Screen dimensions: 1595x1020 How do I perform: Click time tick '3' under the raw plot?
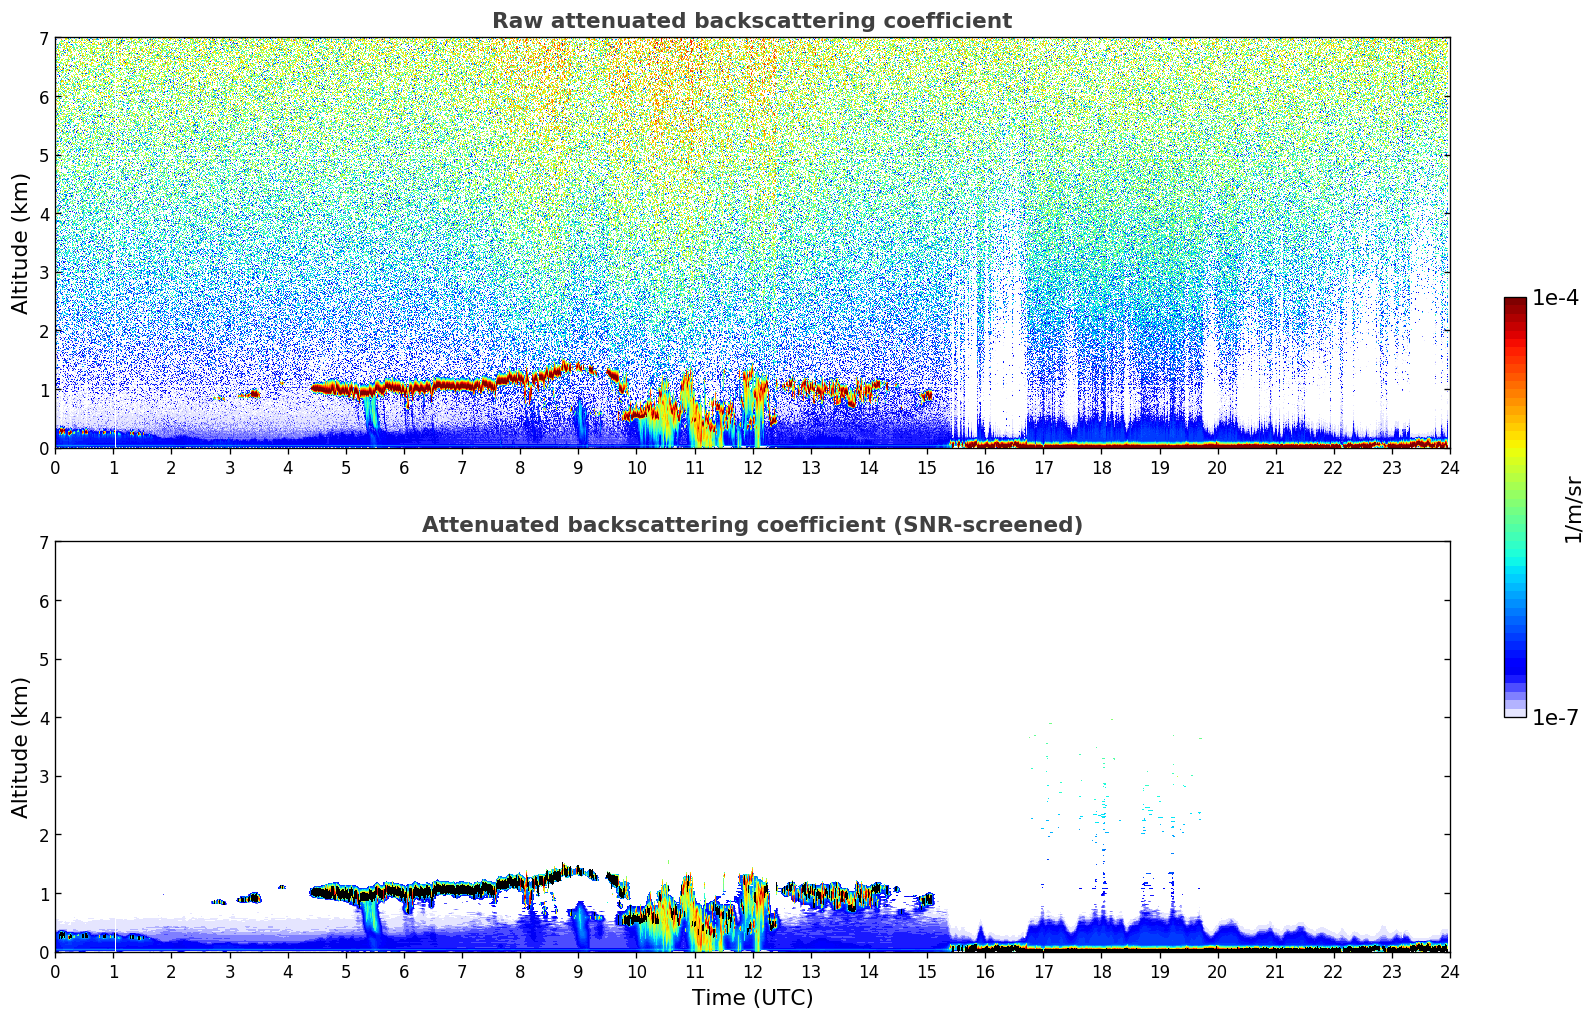coord(229,468)
